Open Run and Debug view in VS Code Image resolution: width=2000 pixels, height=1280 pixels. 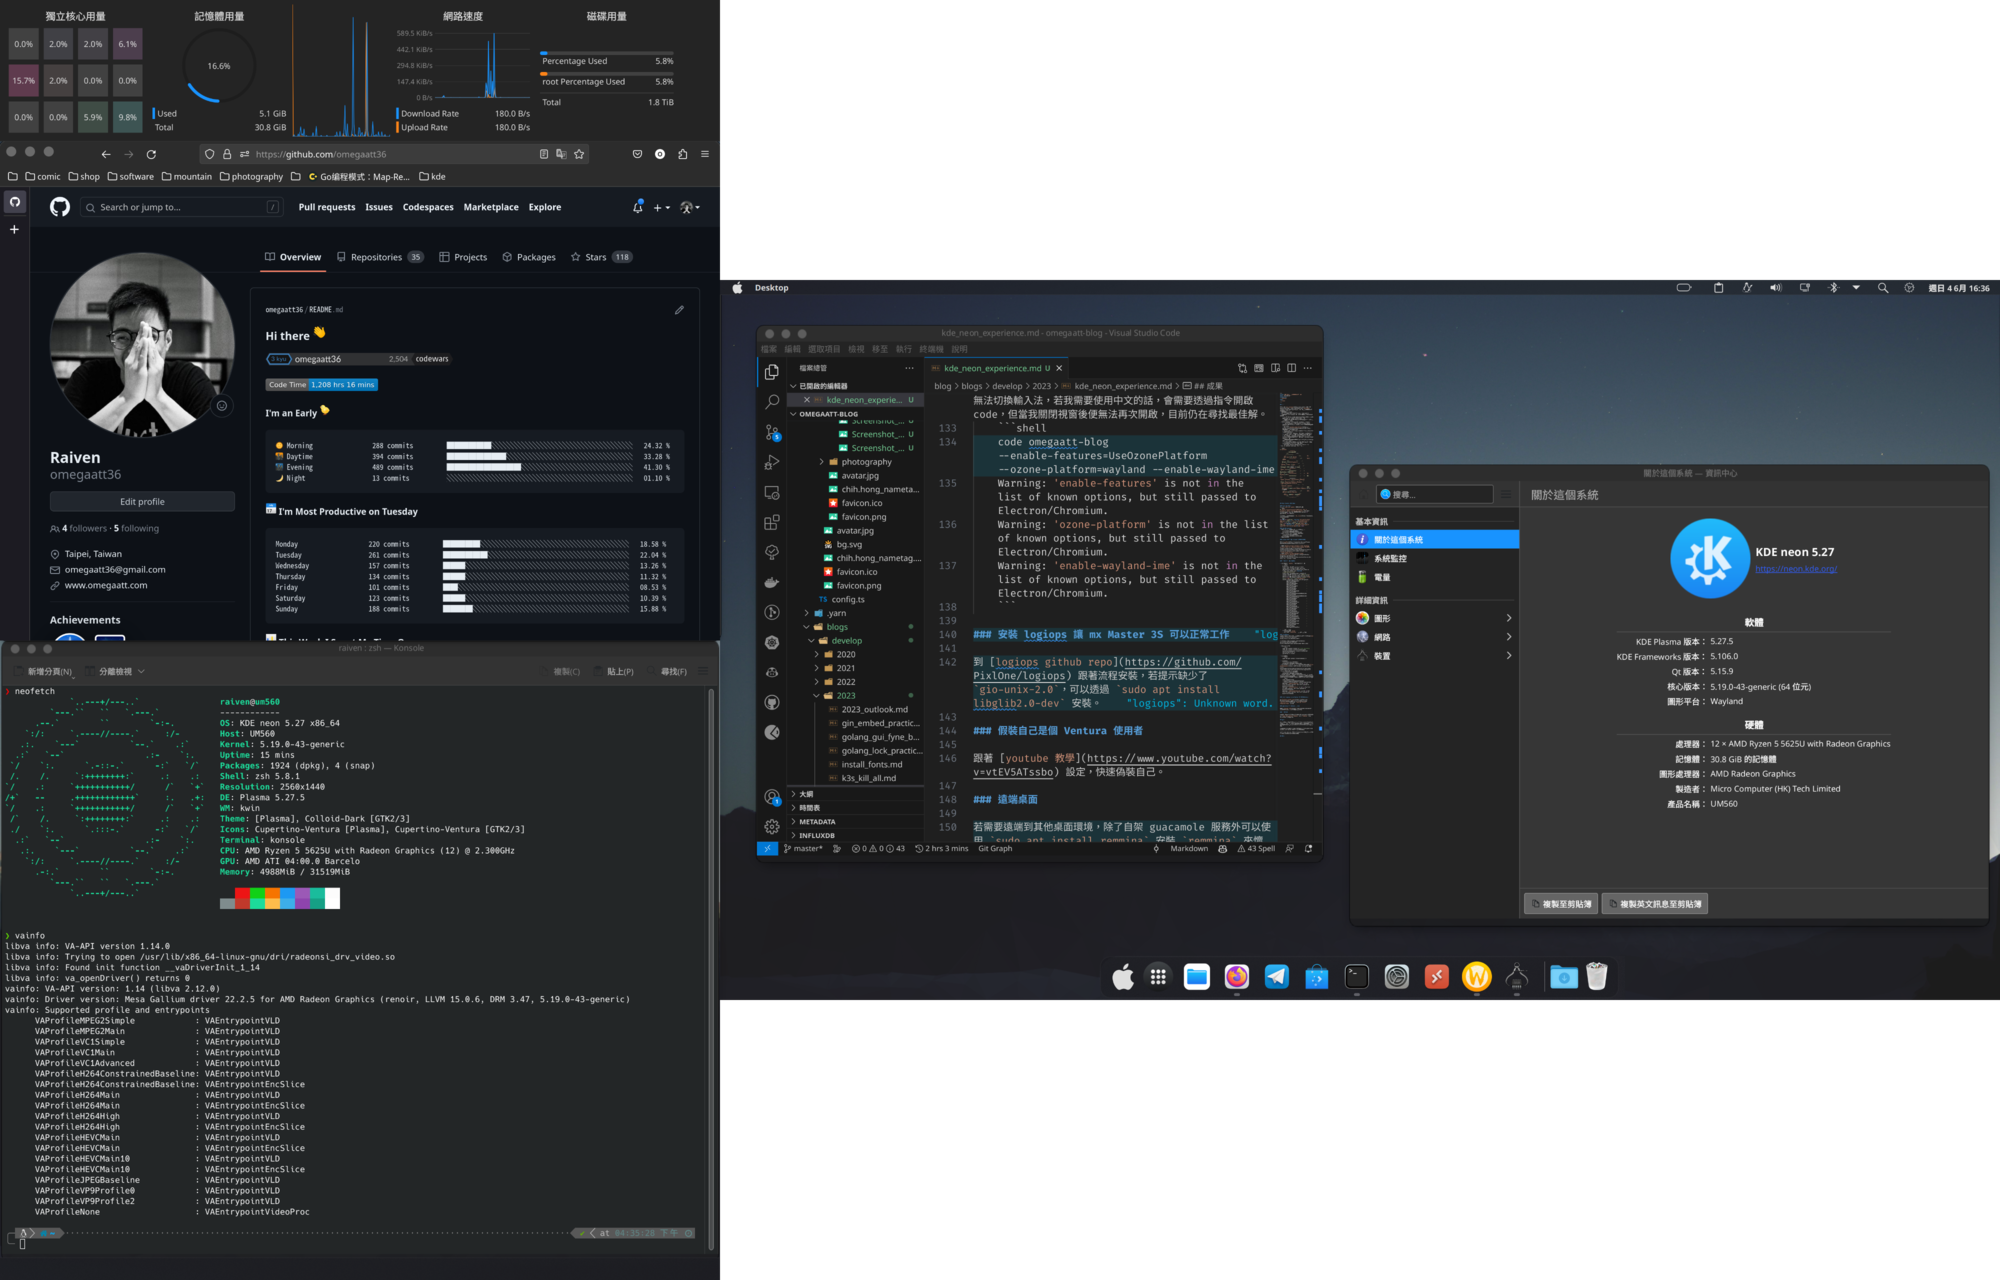point(772,462)
